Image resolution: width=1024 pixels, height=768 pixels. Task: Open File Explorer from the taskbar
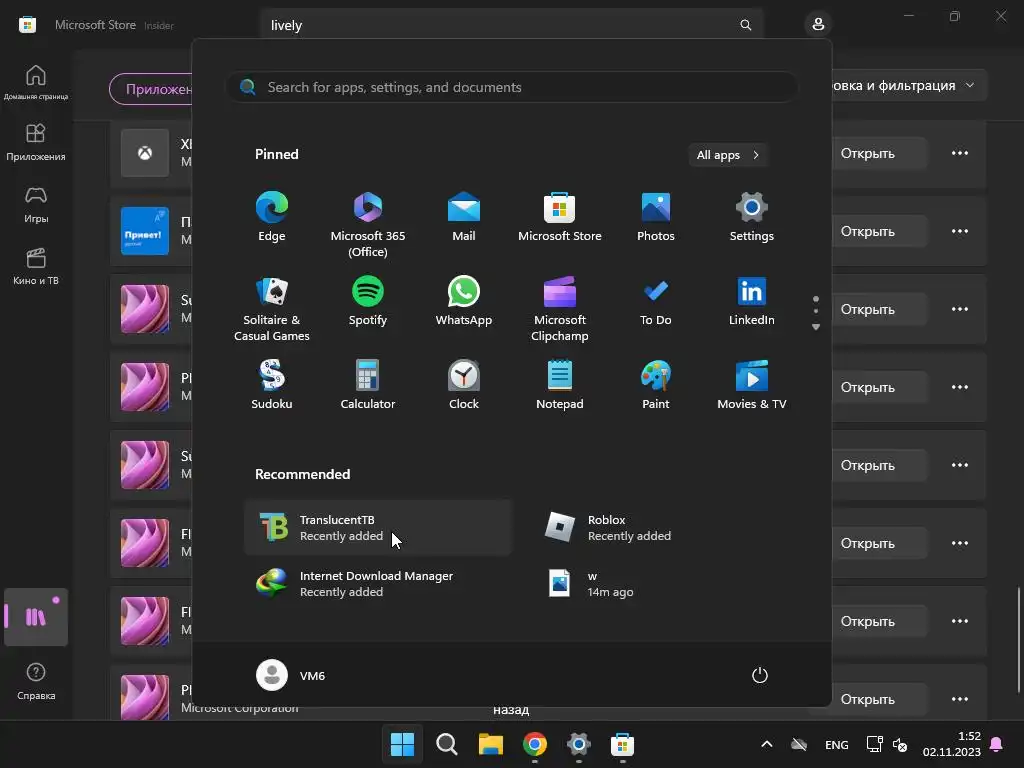click(x=490, y=744)
